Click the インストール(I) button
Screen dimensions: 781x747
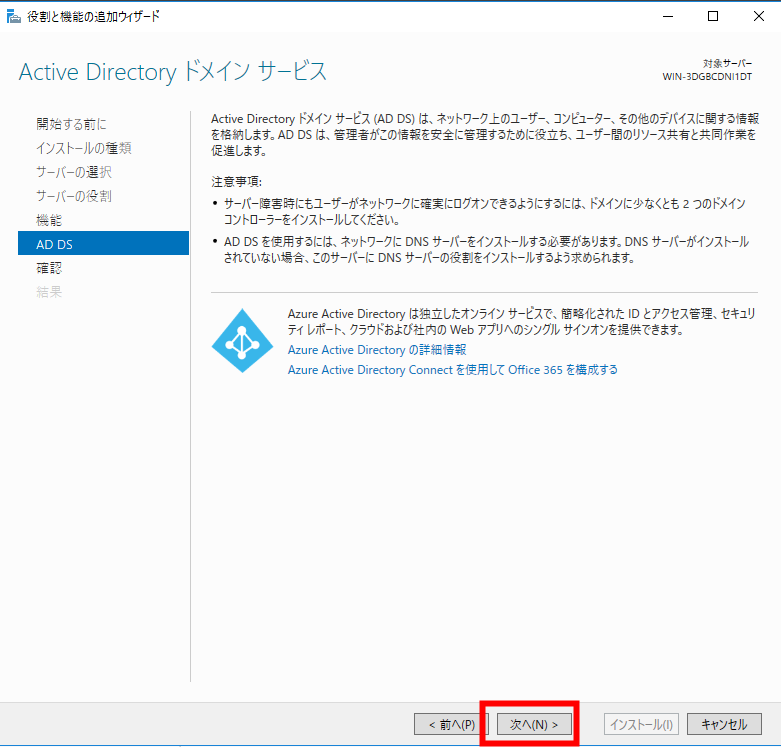pyautogui.click(x=641, y=724)
